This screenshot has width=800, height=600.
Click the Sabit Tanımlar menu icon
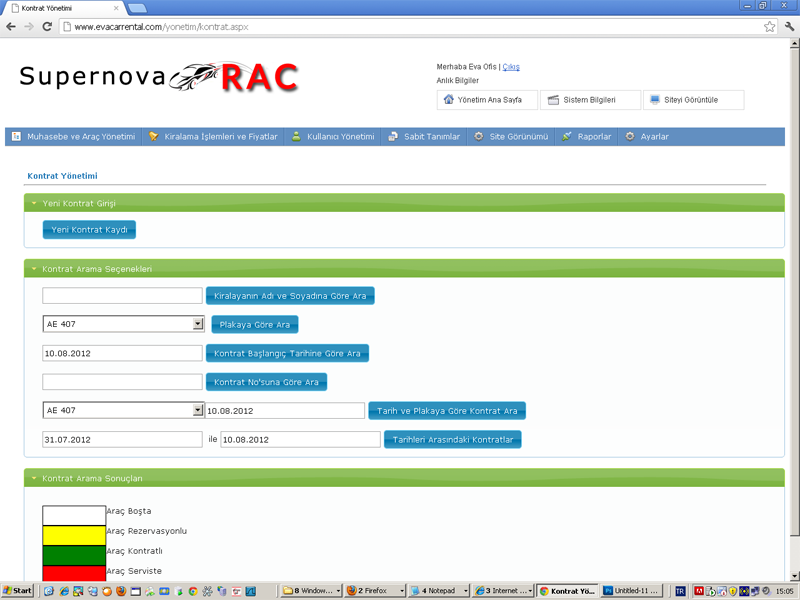point(393,136)
